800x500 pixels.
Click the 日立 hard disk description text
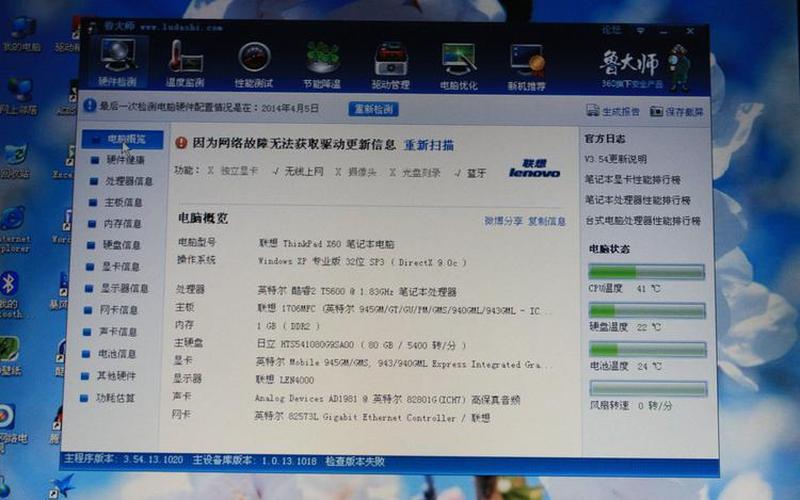pos(361,345)
